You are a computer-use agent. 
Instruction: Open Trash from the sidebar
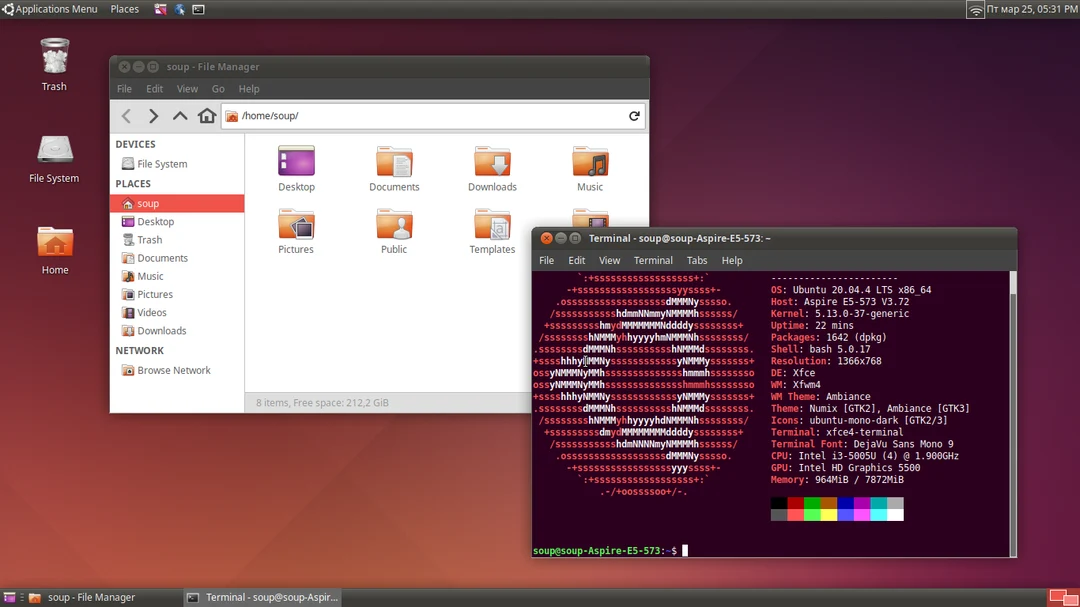click(149, 239)
